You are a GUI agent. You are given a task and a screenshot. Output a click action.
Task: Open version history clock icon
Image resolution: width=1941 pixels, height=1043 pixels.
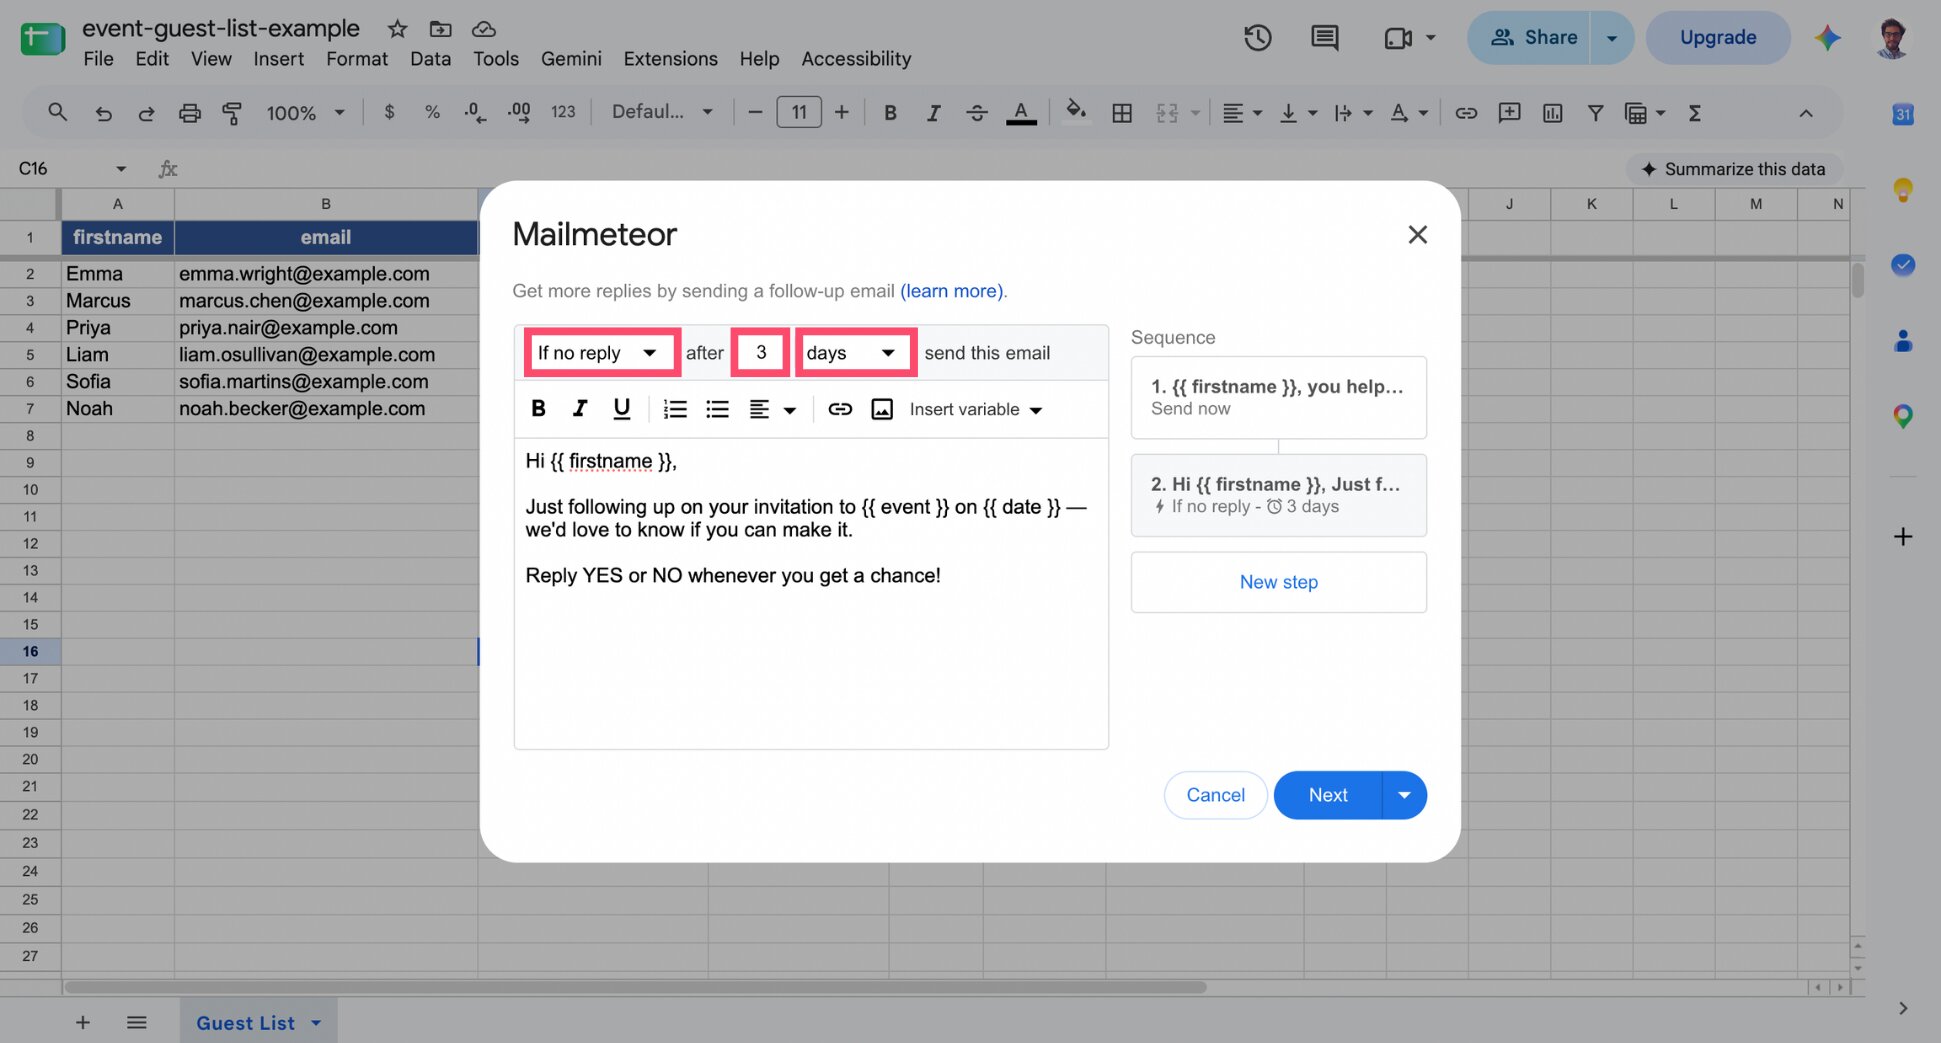(1257, 38)
